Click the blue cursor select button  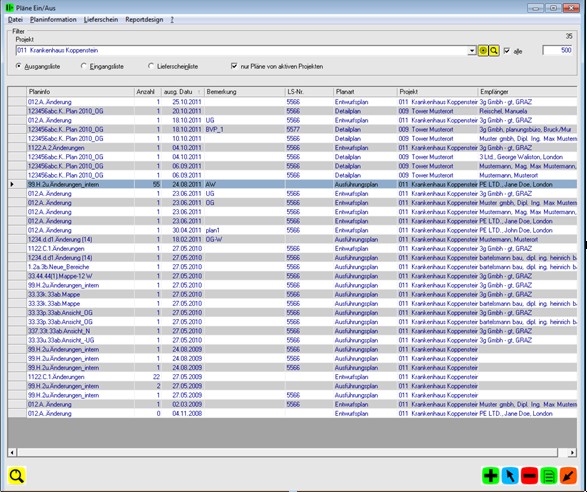[x=510, y=476]
